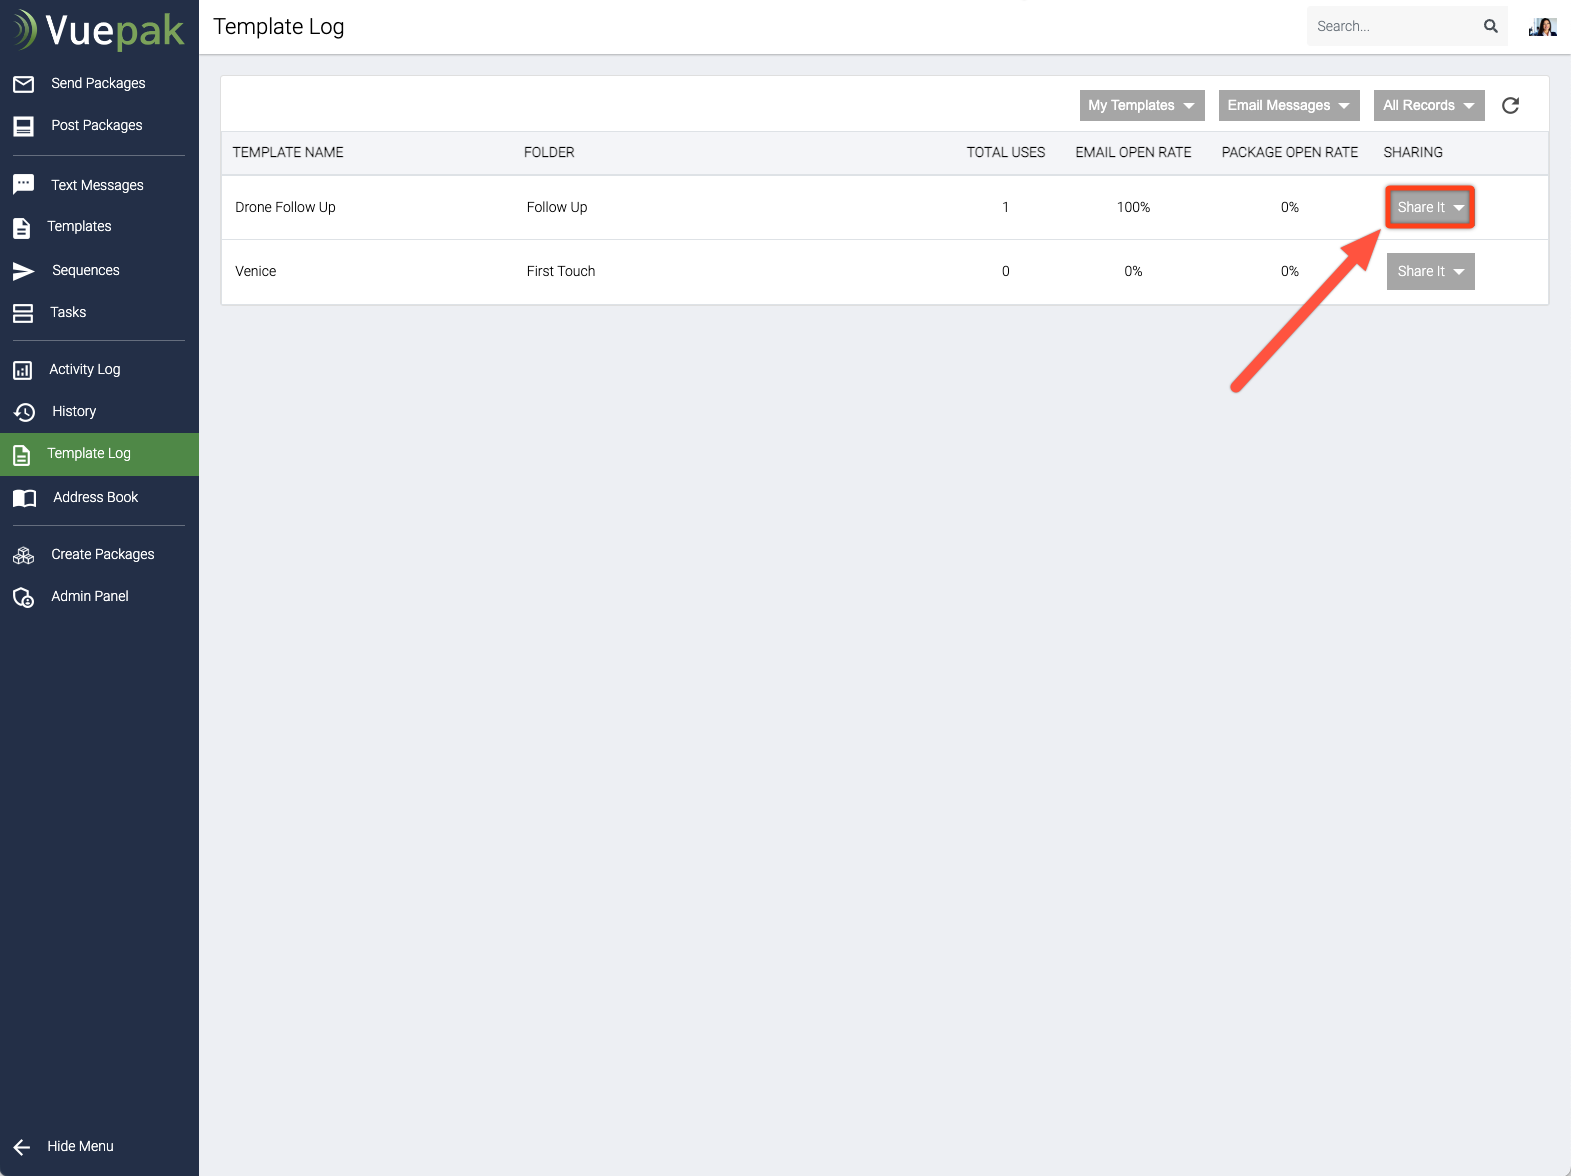The image size is (1571, 1176).
Task: Refresh the template log table
Action: pyautogui.click(x=1510, y=106)
